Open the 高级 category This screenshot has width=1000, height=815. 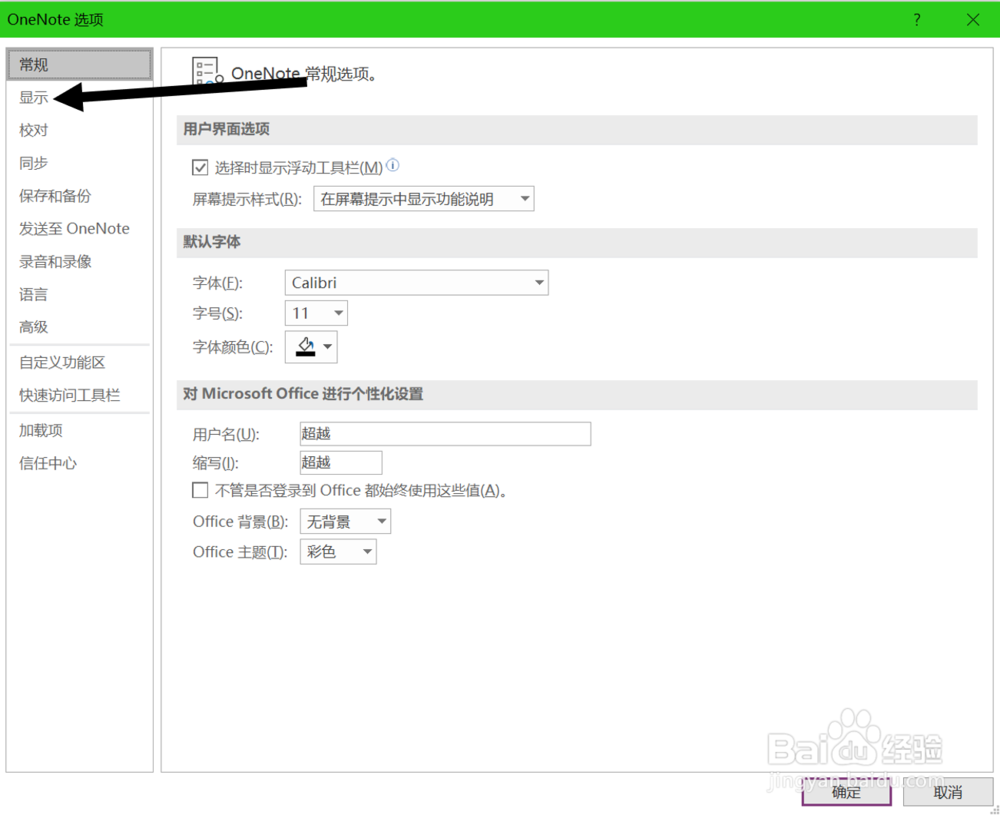pos(80,327)
